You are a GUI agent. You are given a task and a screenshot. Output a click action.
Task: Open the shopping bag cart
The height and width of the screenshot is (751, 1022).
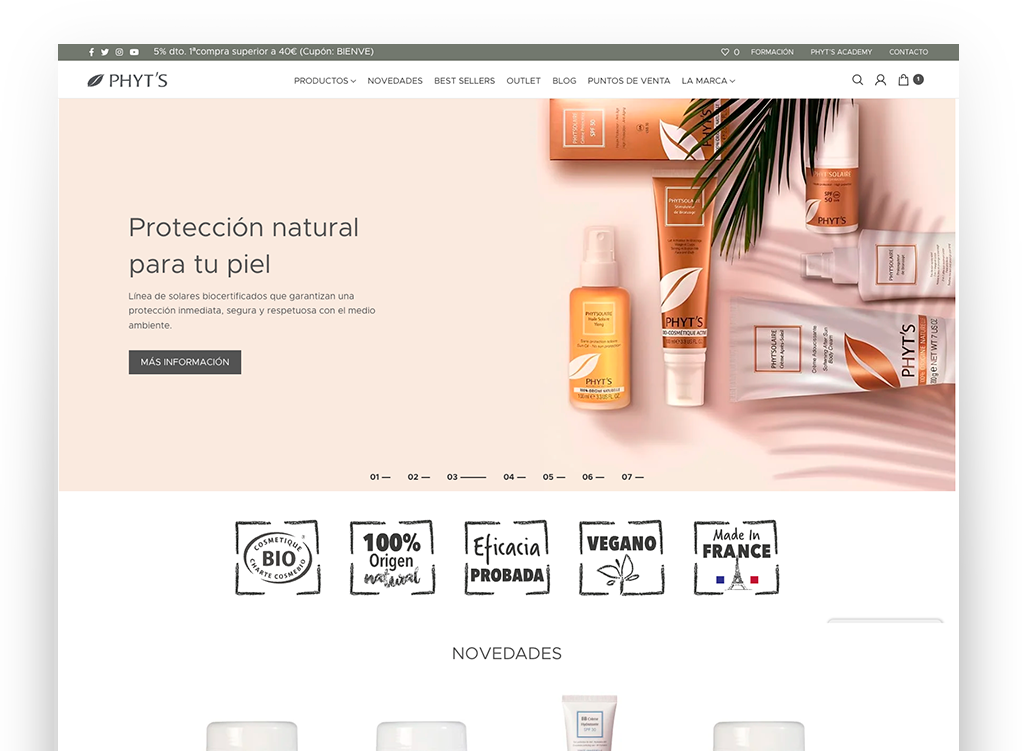[904, 80]
